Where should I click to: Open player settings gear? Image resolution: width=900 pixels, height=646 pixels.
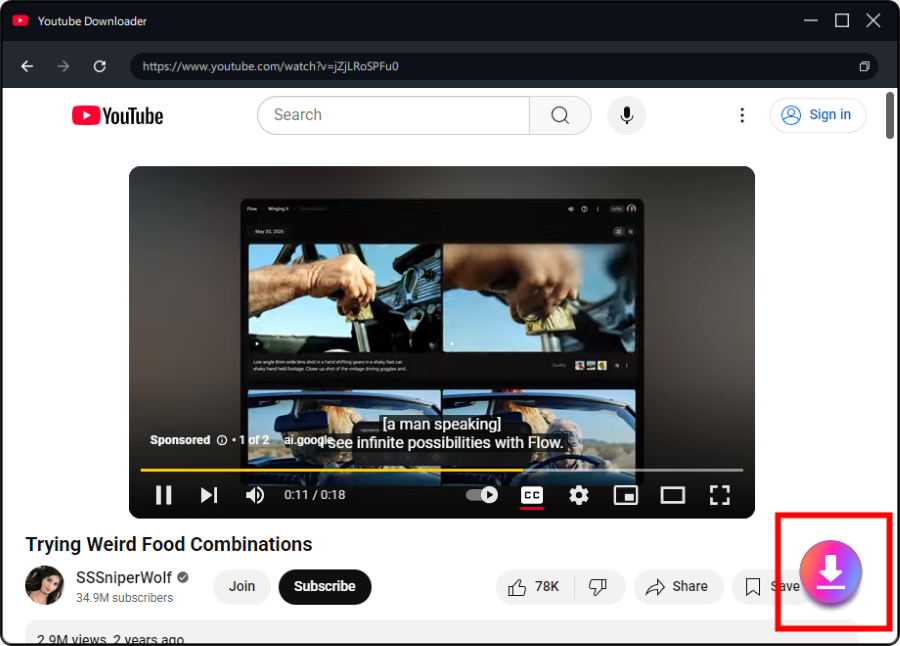tap(579, 495)
